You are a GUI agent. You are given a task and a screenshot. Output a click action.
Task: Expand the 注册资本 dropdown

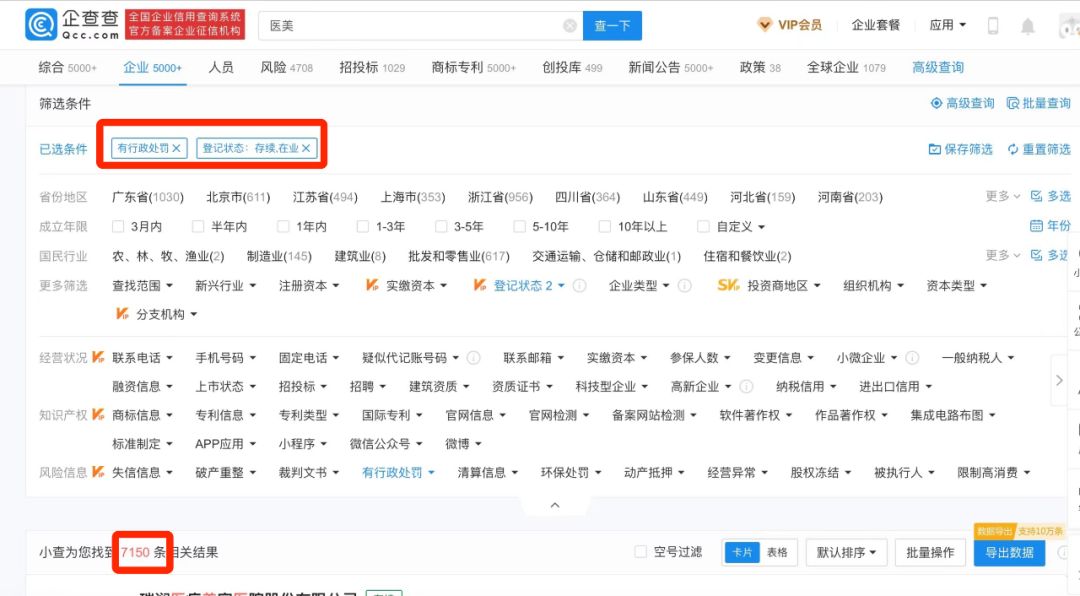click(x=308, y=286)
